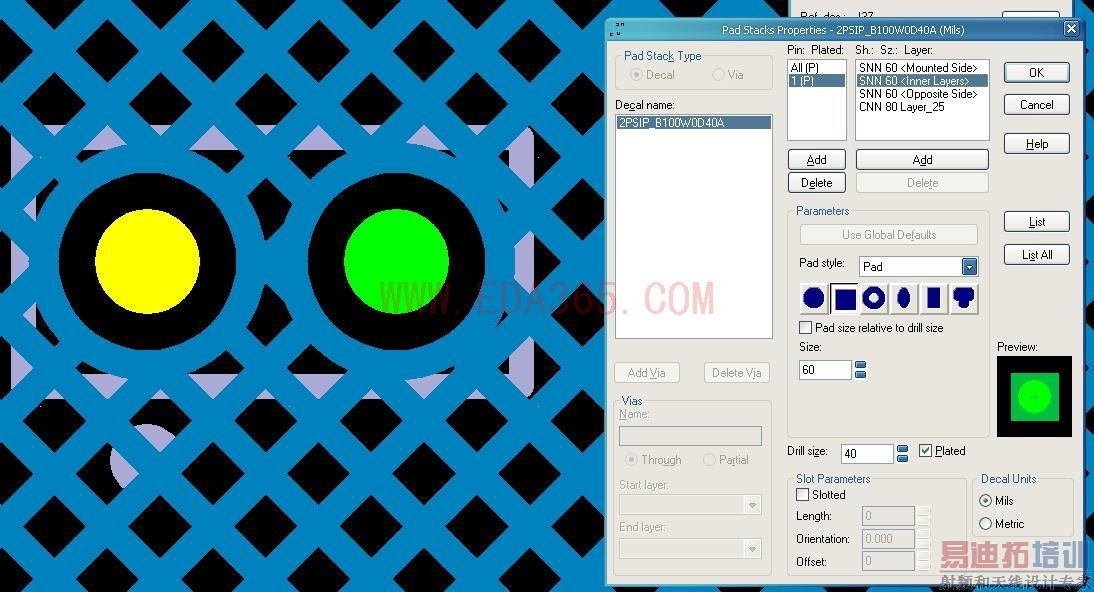
Task: Select Metric decal units
Action: point(985,524)
